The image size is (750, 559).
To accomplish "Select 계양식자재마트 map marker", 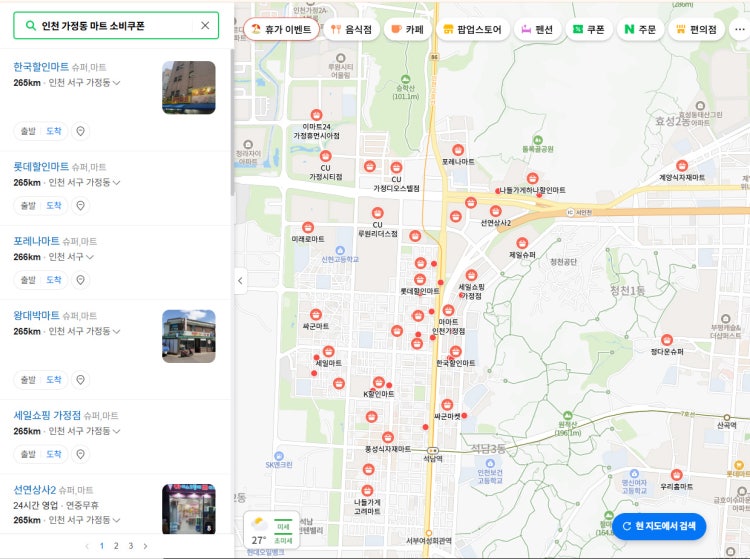I will click(x=682, y=165).
